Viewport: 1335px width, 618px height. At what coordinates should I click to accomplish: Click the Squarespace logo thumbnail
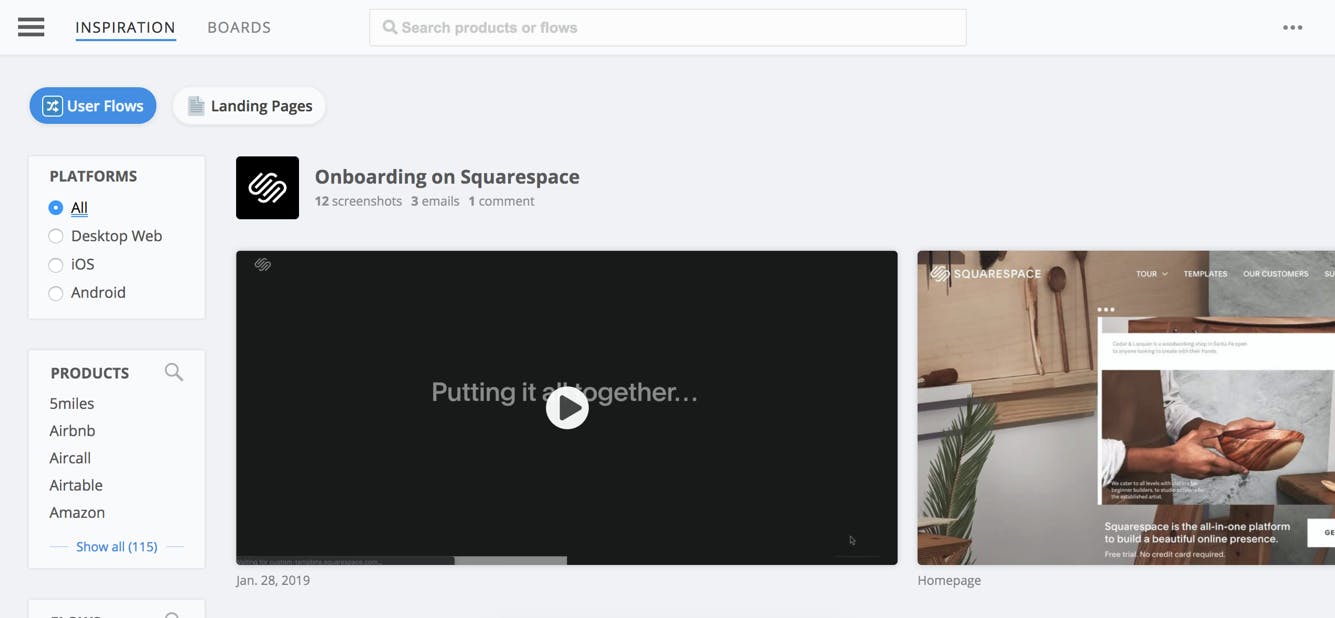267,188
